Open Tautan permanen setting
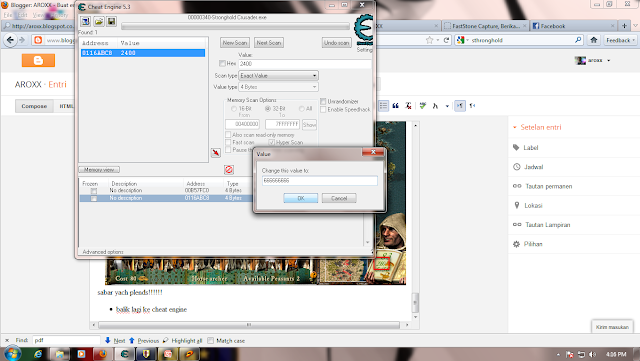This screenshot has height=361, width=640. 548,186
